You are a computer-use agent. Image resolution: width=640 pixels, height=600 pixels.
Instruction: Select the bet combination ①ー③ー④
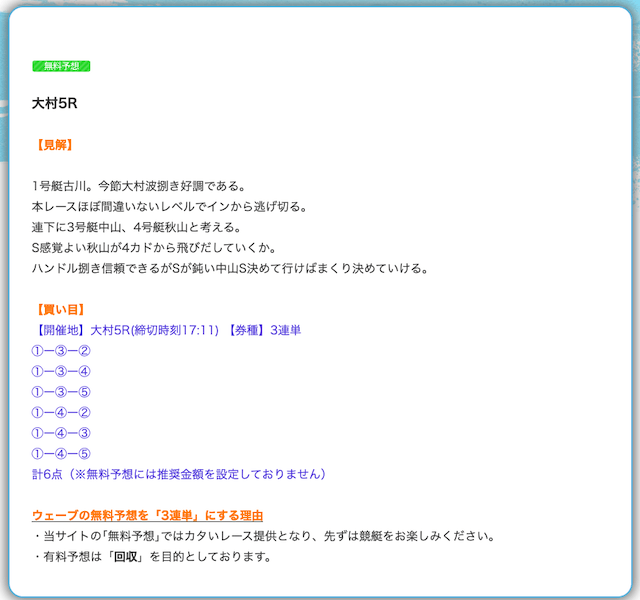click(61, 371)
